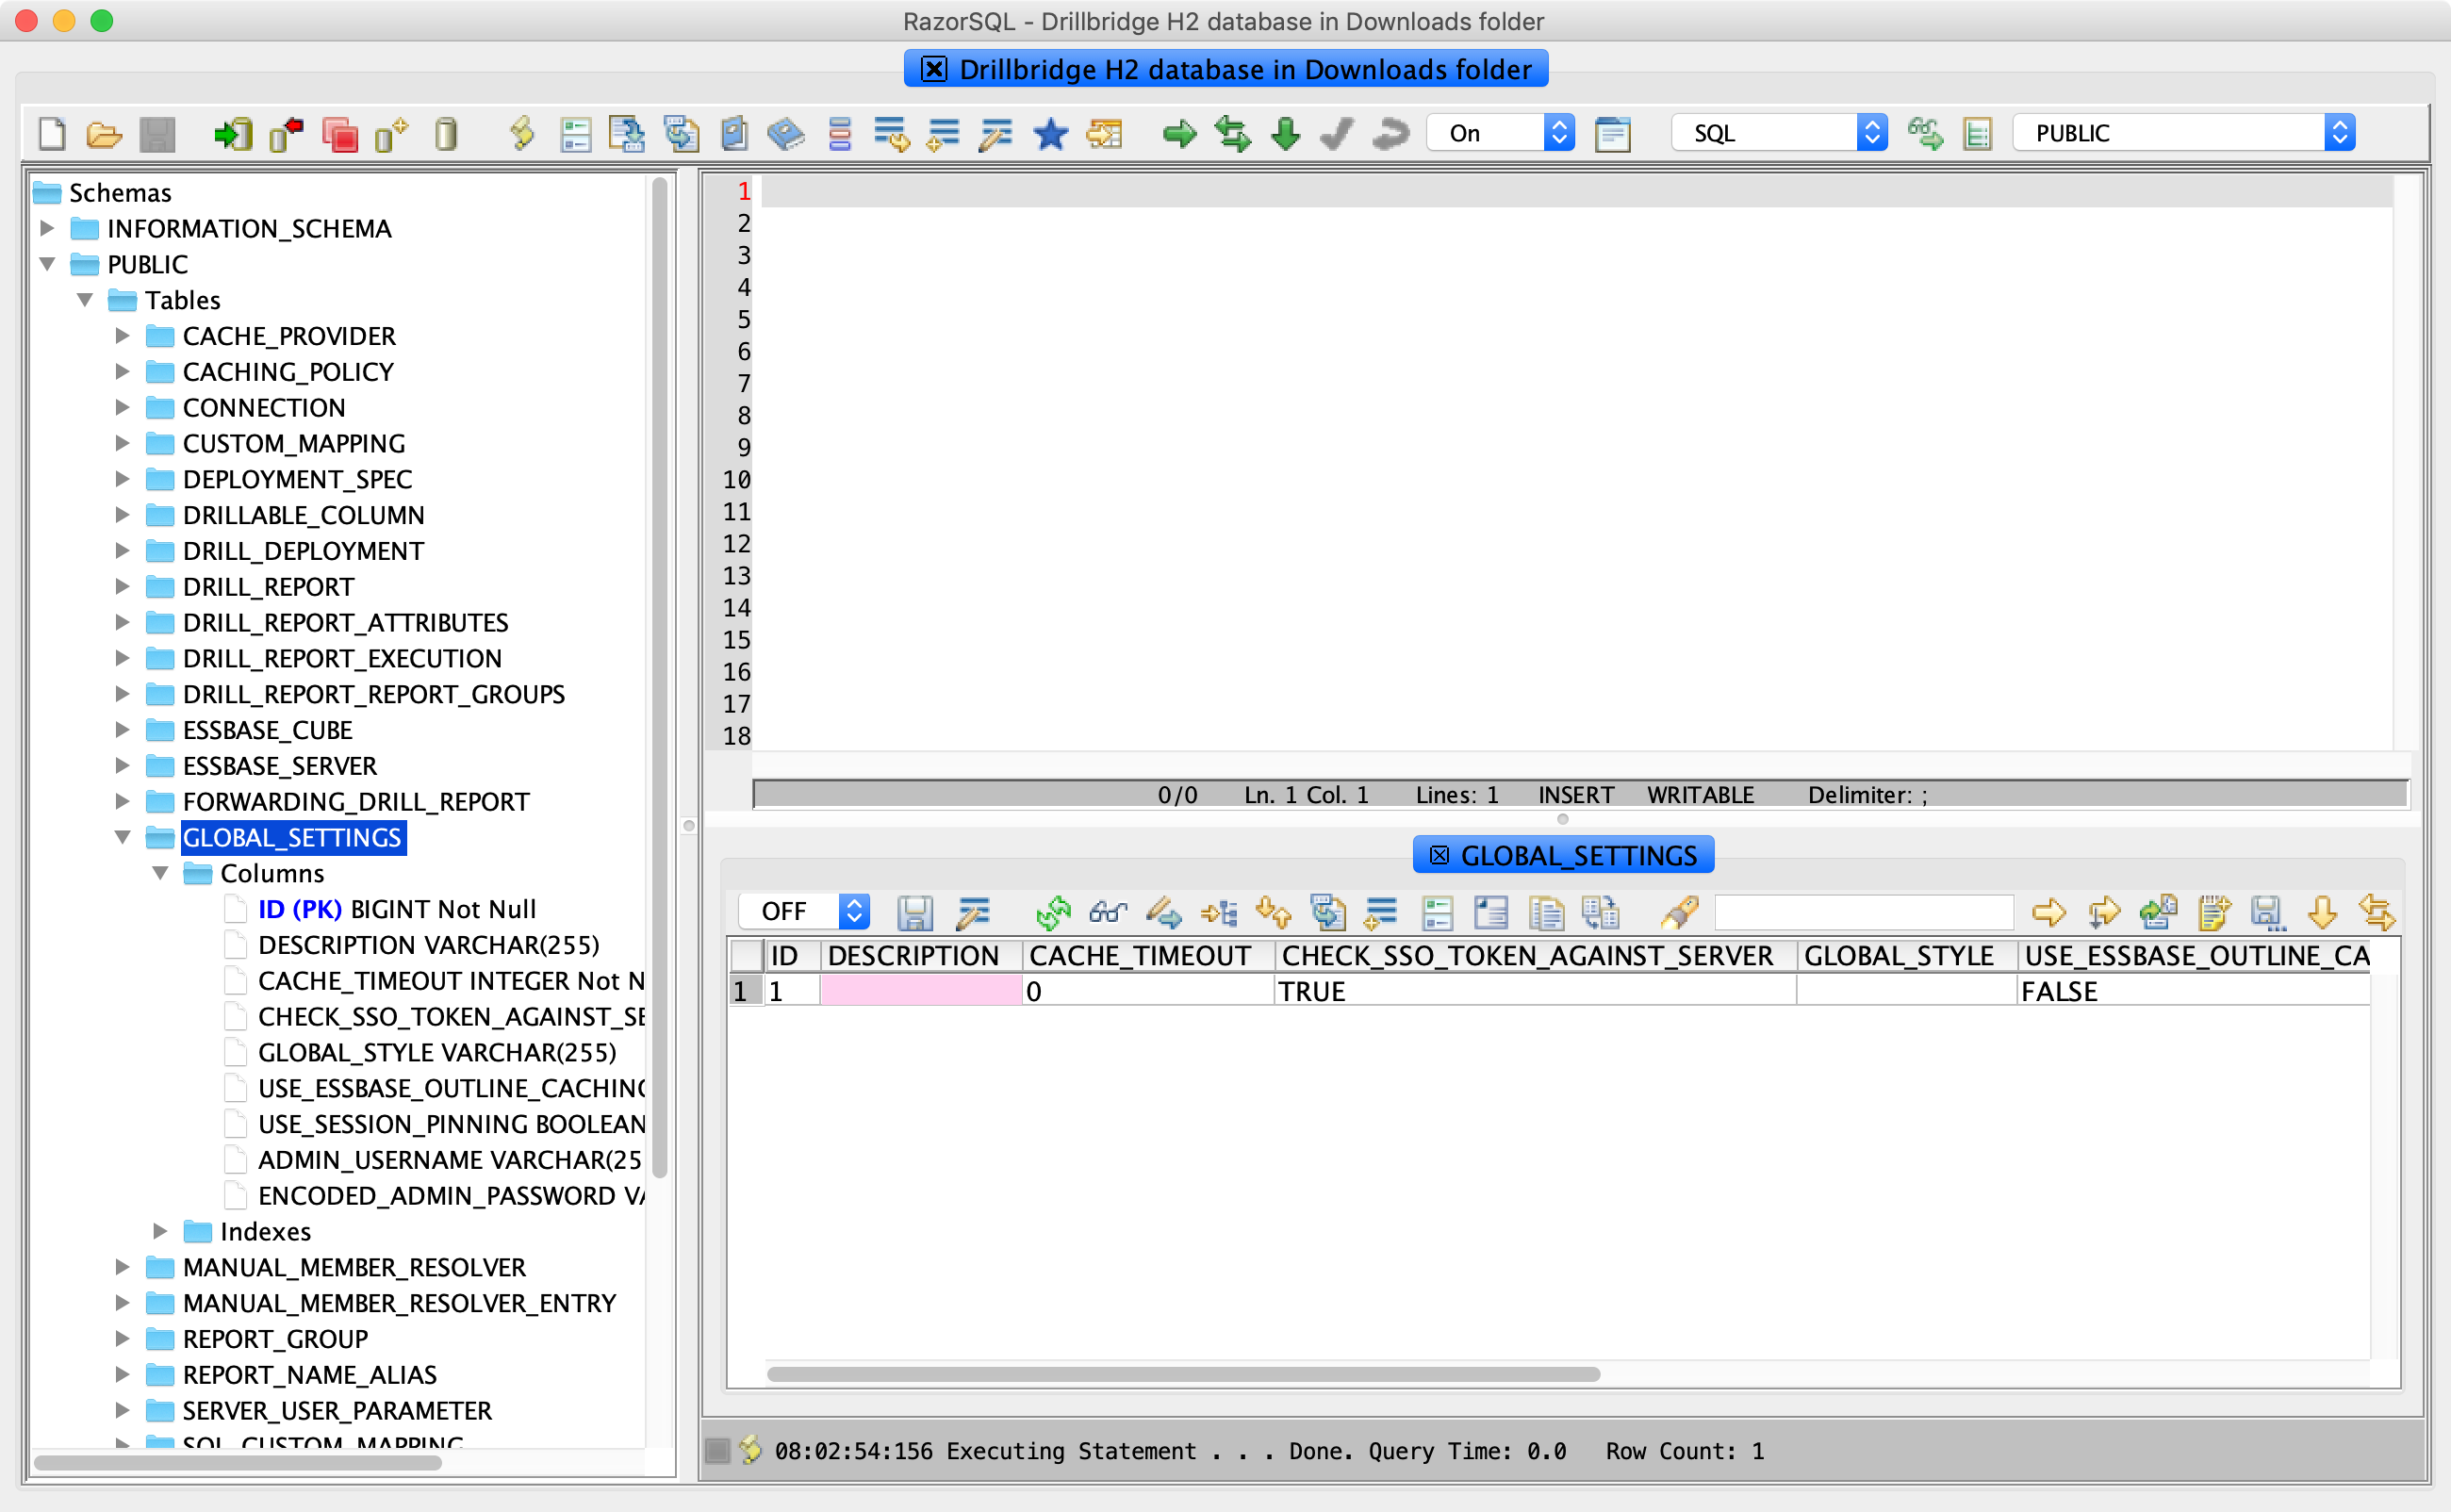Click the blue star icon
The height and width of the screenshot is (1512, 2451).
(1050, 133)
